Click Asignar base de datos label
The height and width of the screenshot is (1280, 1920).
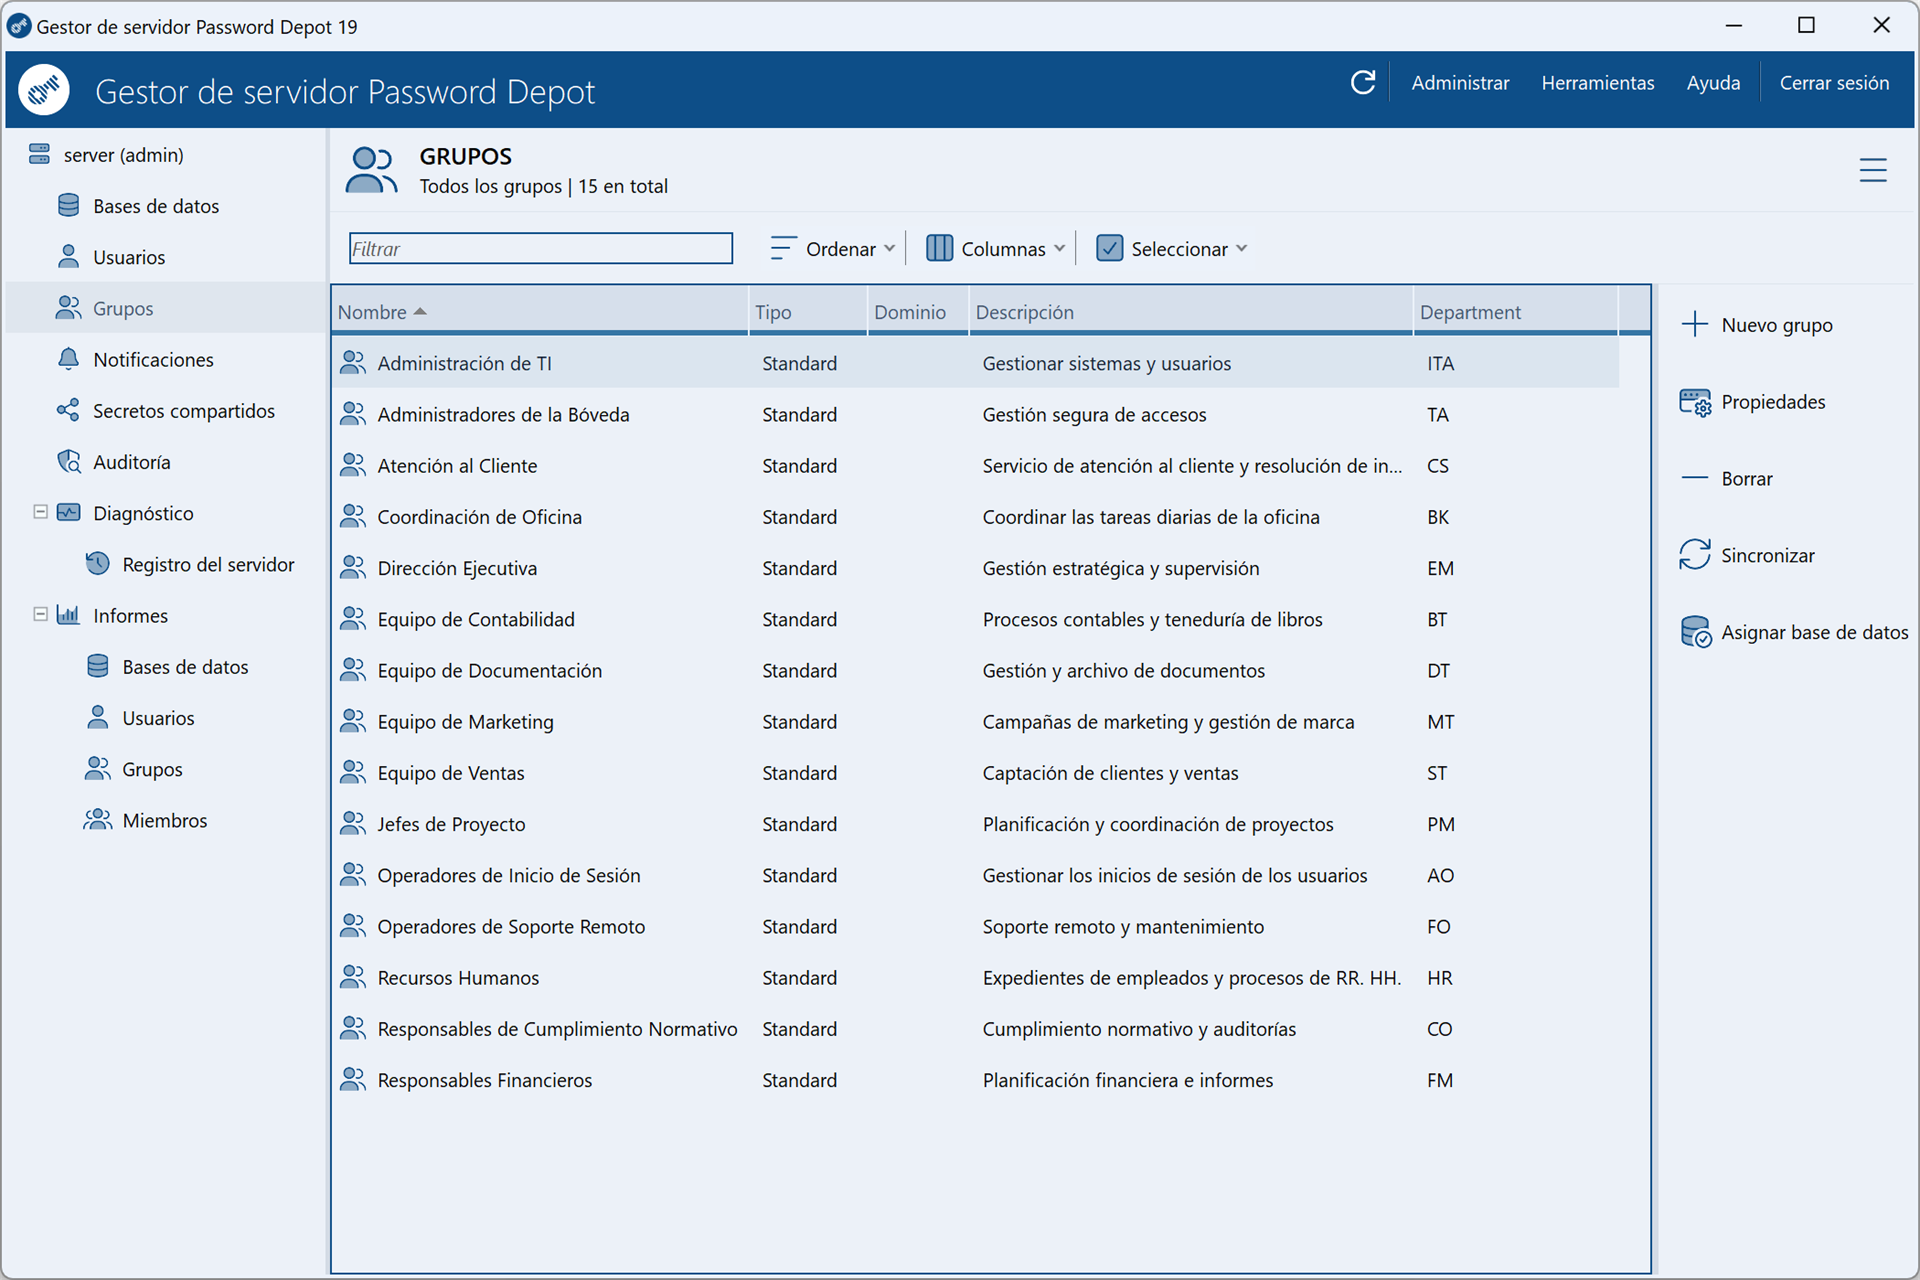1814,632
